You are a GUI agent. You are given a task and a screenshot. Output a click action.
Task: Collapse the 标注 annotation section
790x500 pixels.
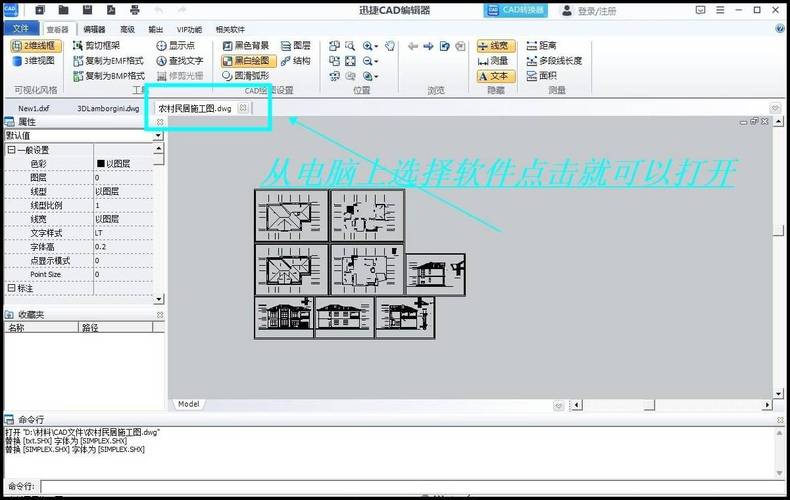tap(11, 288)
